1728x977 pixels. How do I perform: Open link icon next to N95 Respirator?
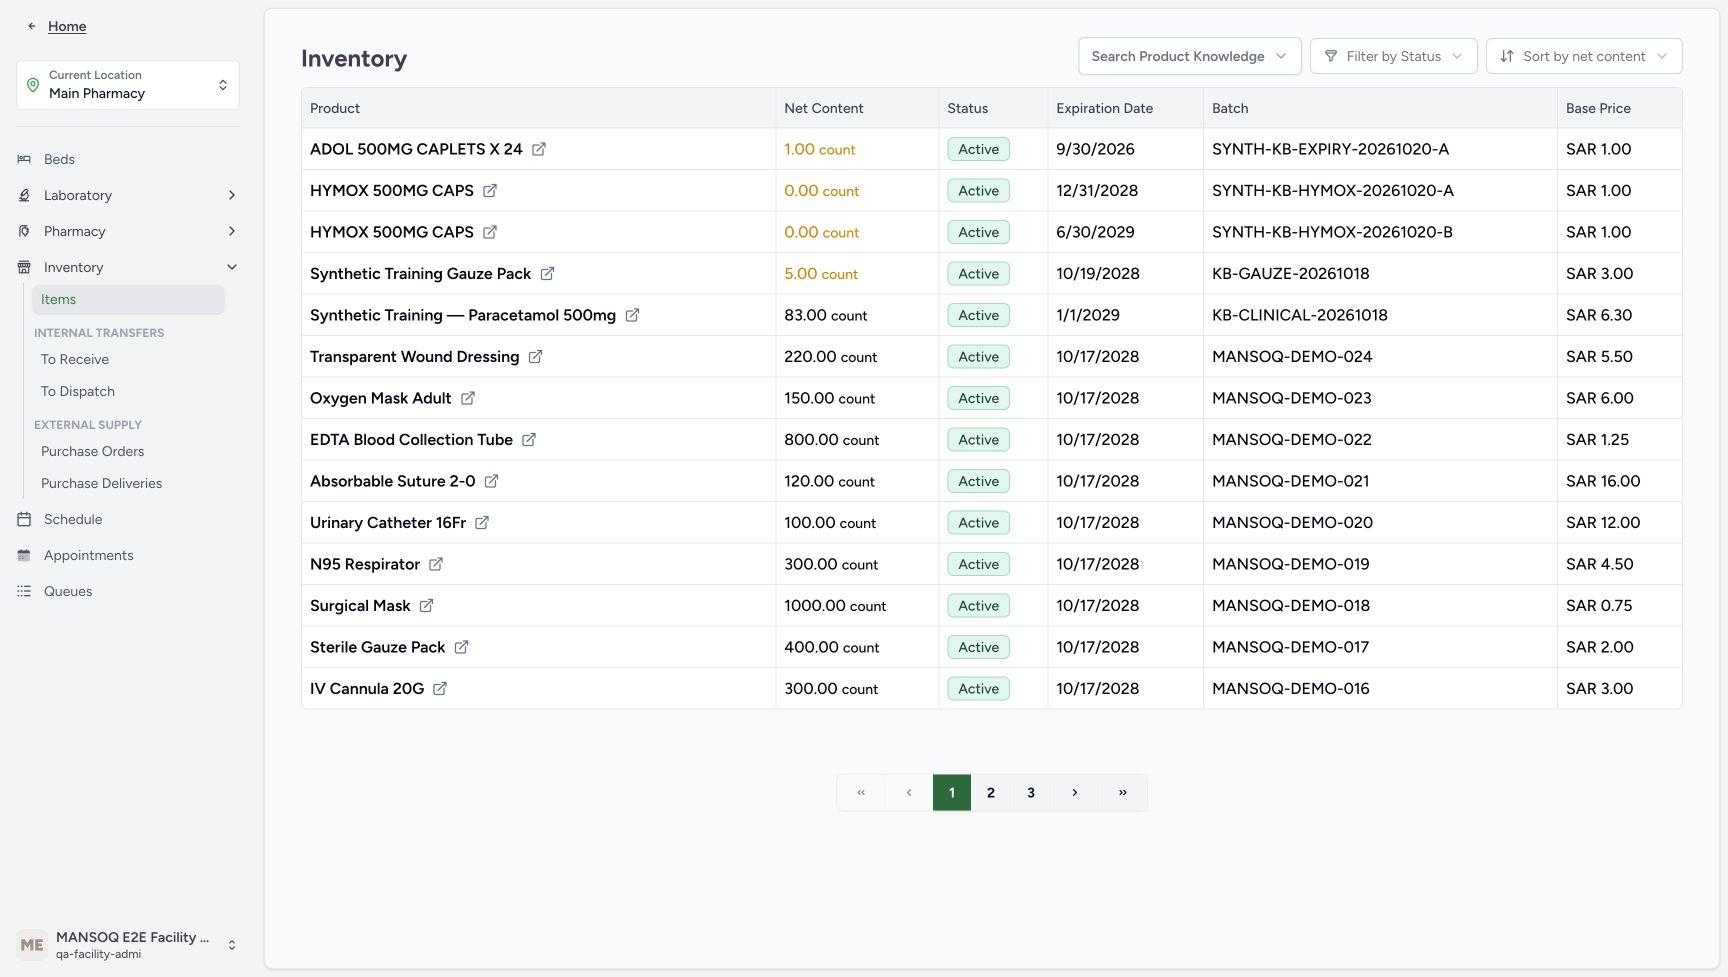click(436, 564)
